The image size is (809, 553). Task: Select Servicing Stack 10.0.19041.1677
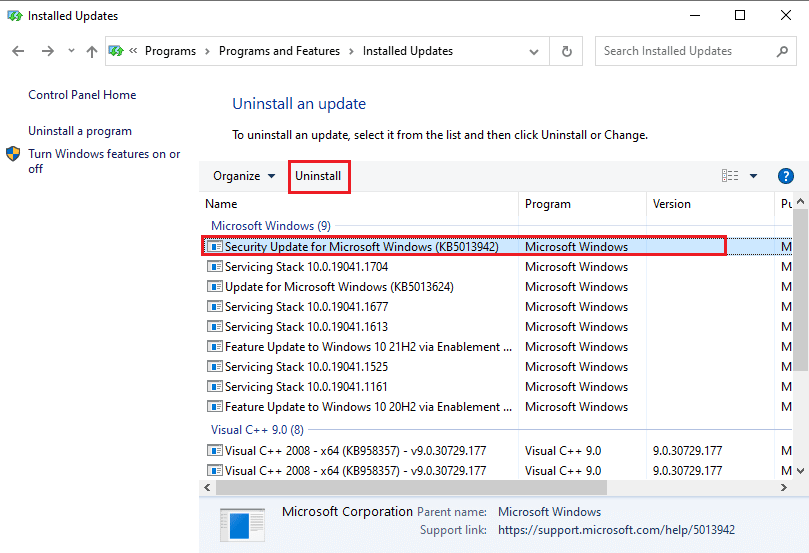click(x=496, y=307)
